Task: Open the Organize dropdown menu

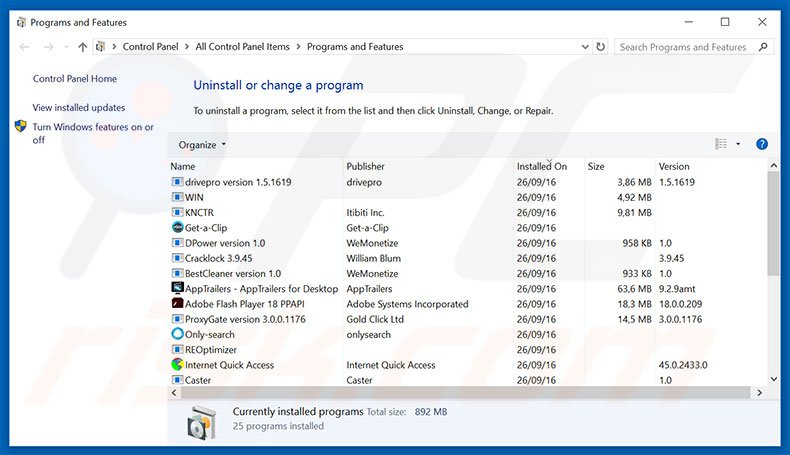Action: point(202,145)
